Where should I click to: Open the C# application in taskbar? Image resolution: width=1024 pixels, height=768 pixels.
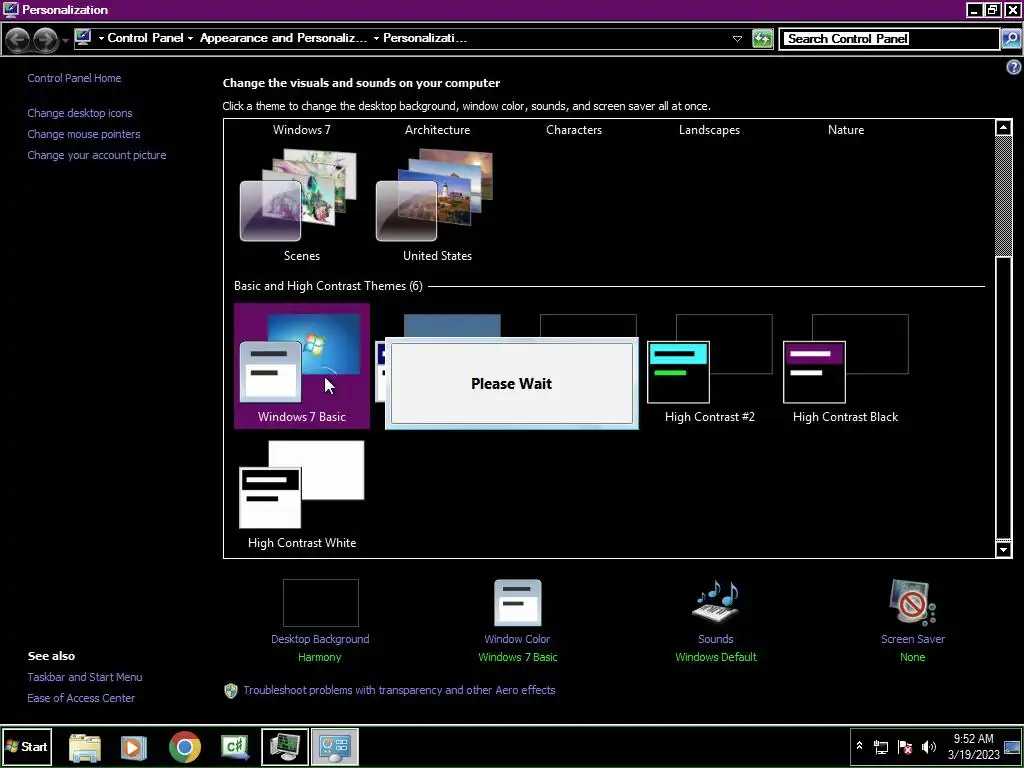(234, 747)
